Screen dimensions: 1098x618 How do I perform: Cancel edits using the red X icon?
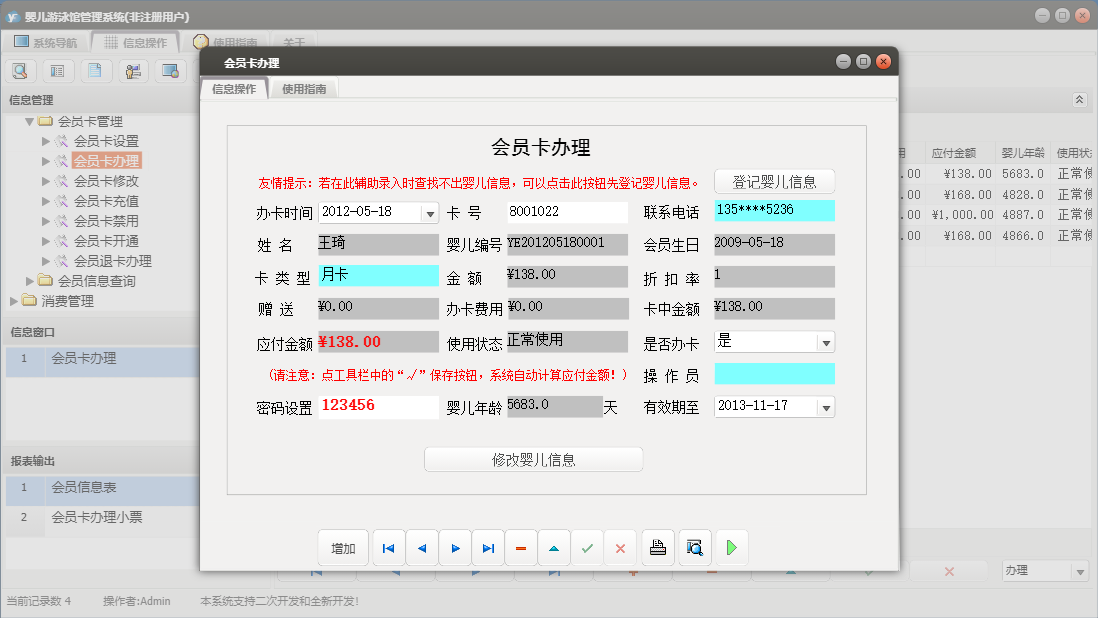[x=620, y=547]
